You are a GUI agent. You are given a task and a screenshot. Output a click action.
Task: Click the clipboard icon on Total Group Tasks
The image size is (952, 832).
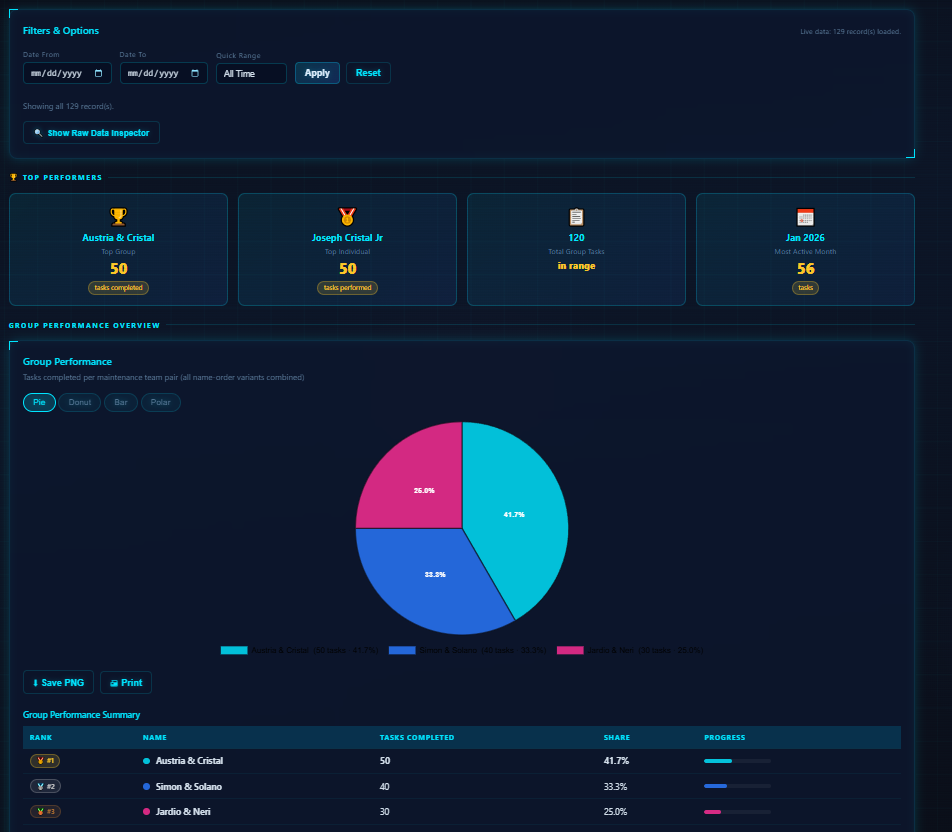tap(576, 216)
